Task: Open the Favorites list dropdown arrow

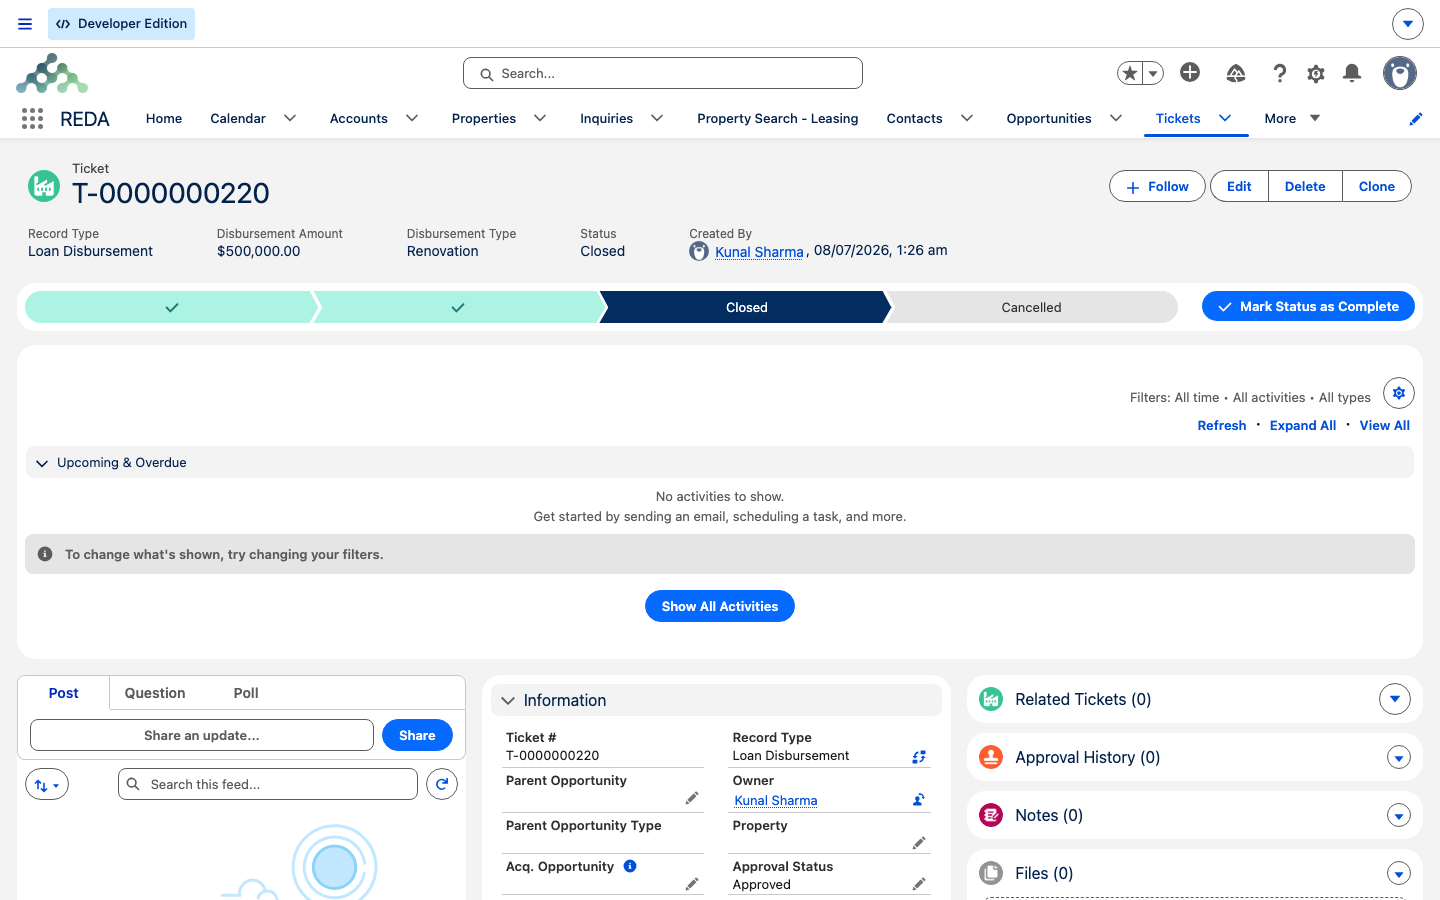Action: (x=1153, y=73)
